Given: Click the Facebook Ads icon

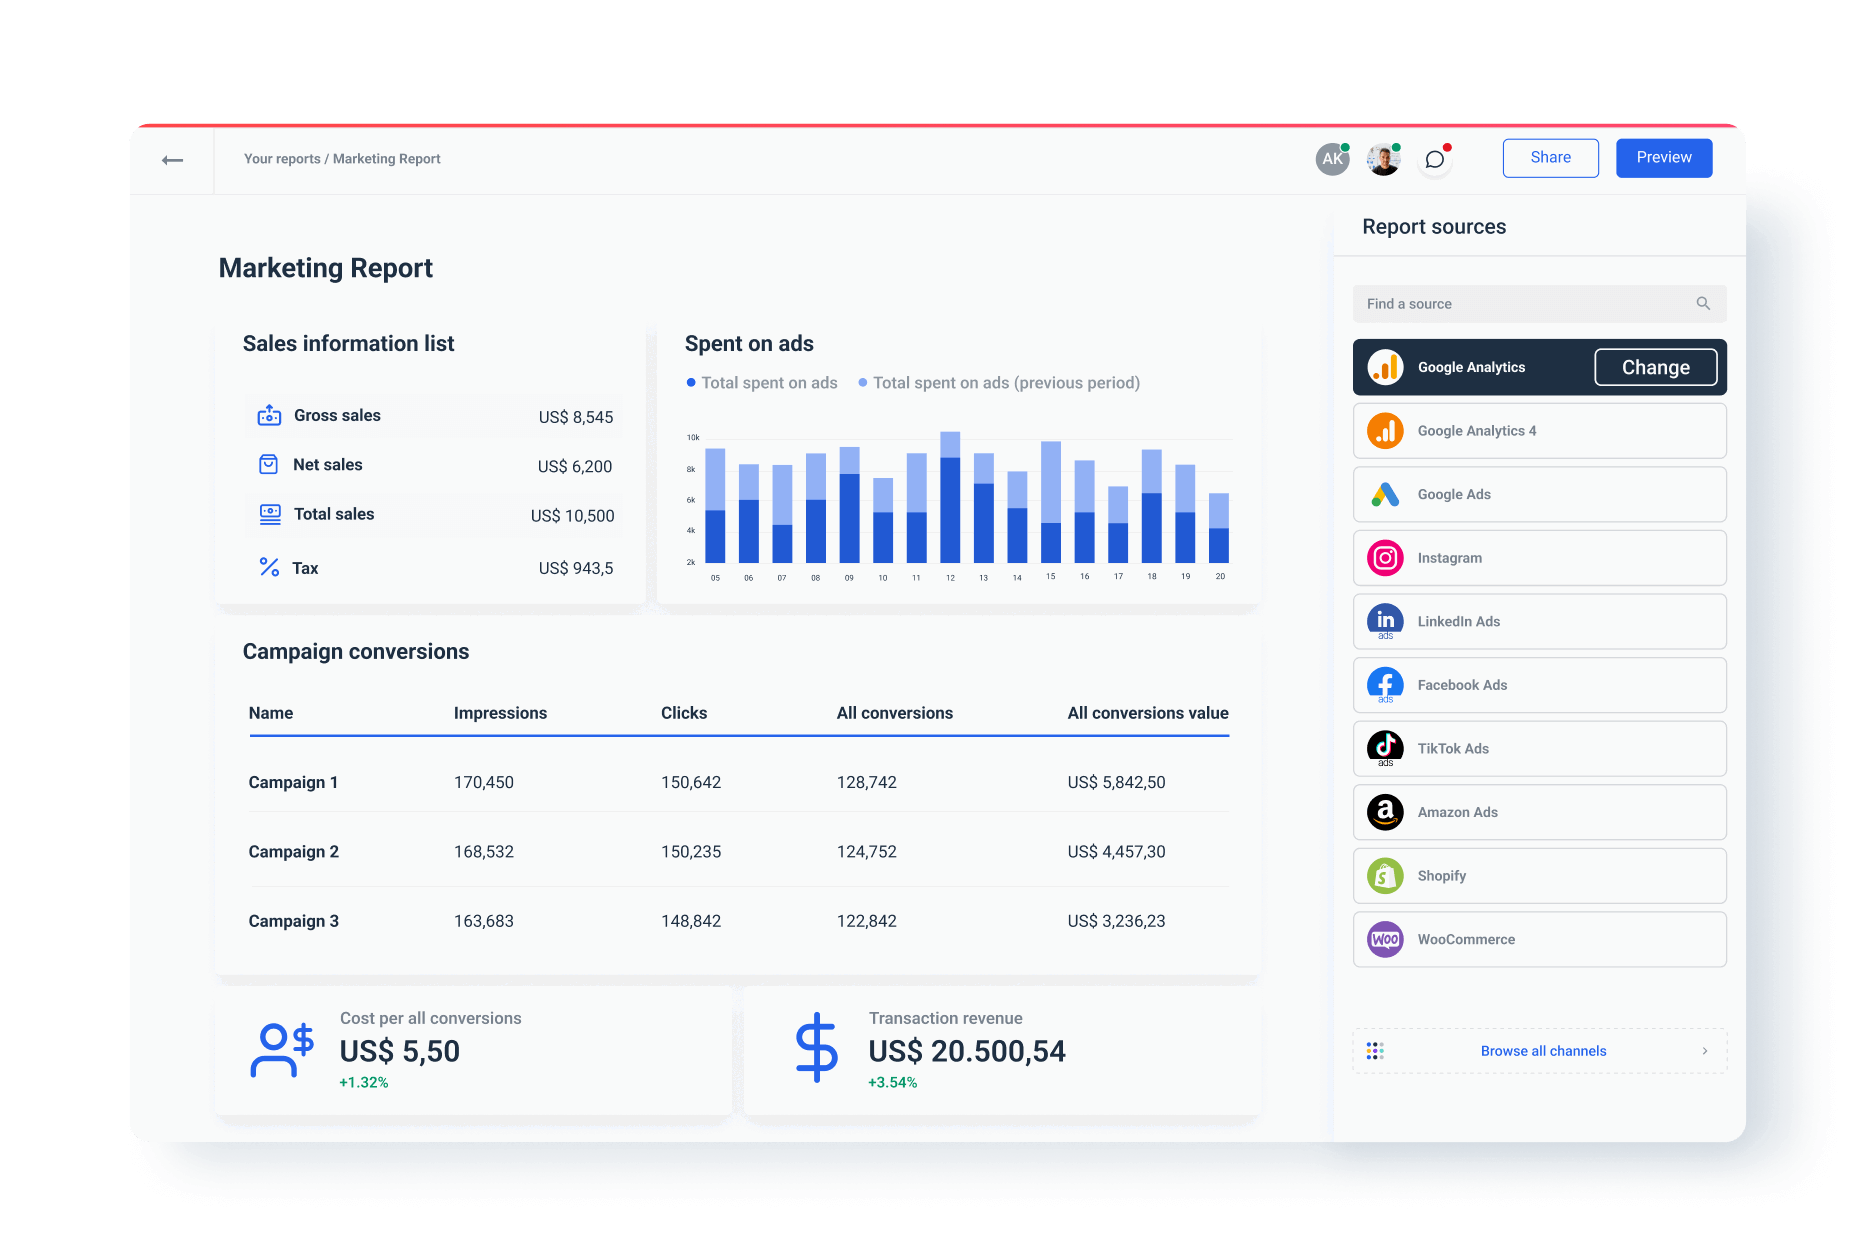Looking at the screenshot, I should 1385,685.
